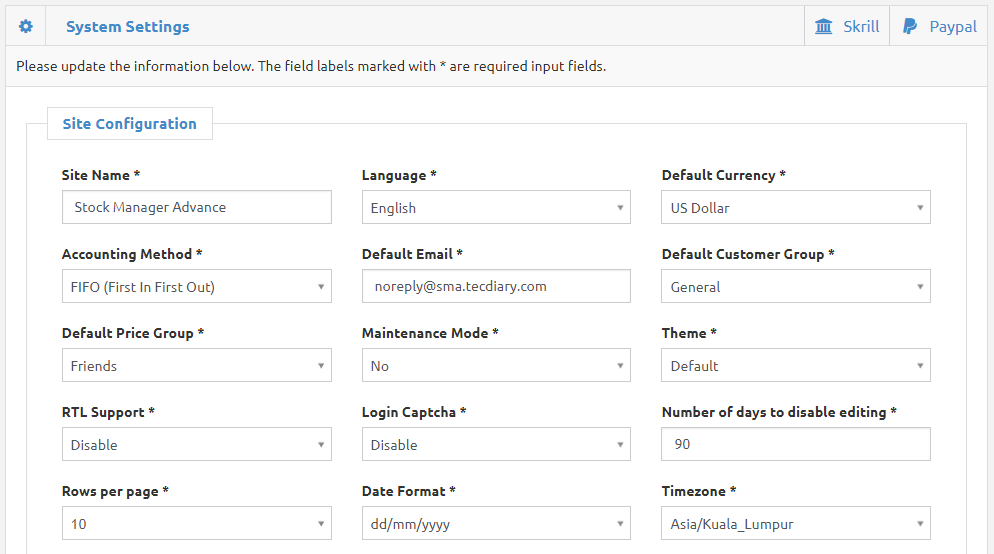Expand the Default Currency dropdown
This screenshot has width=994, height=554.
[x=796, y=207]
